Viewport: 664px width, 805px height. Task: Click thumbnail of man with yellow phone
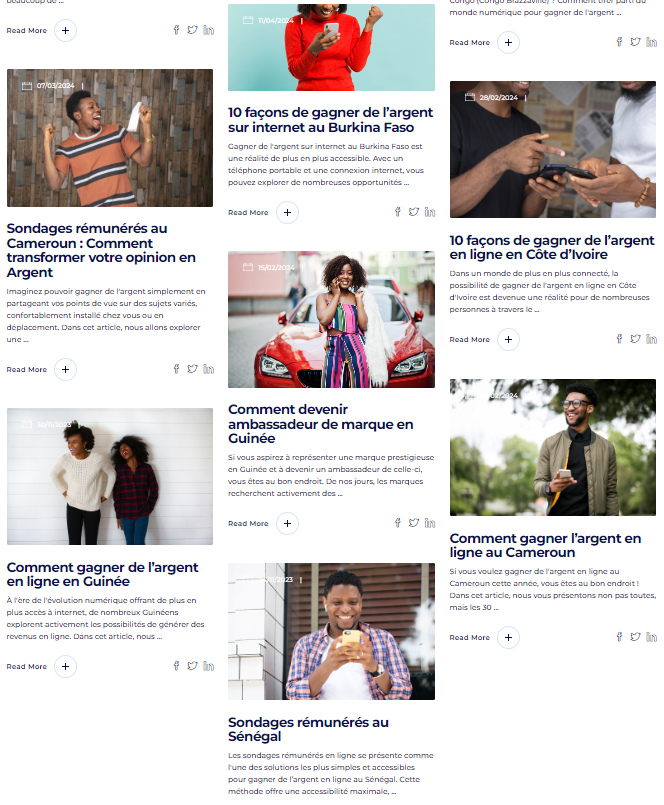[331, 631]
